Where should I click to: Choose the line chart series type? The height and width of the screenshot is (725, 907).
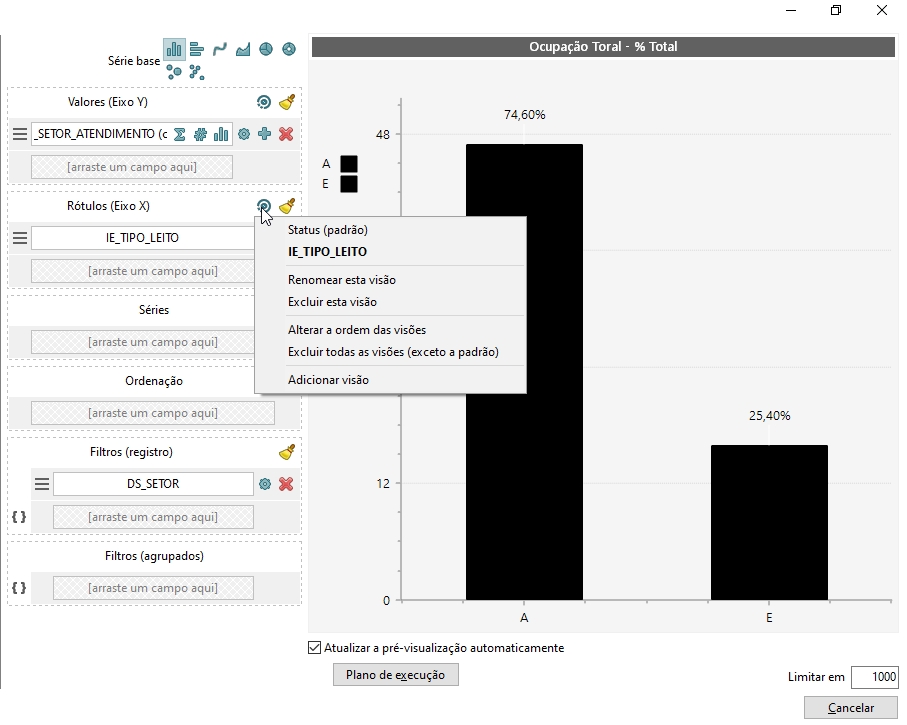pyautogui.click(x=220, y=49)
